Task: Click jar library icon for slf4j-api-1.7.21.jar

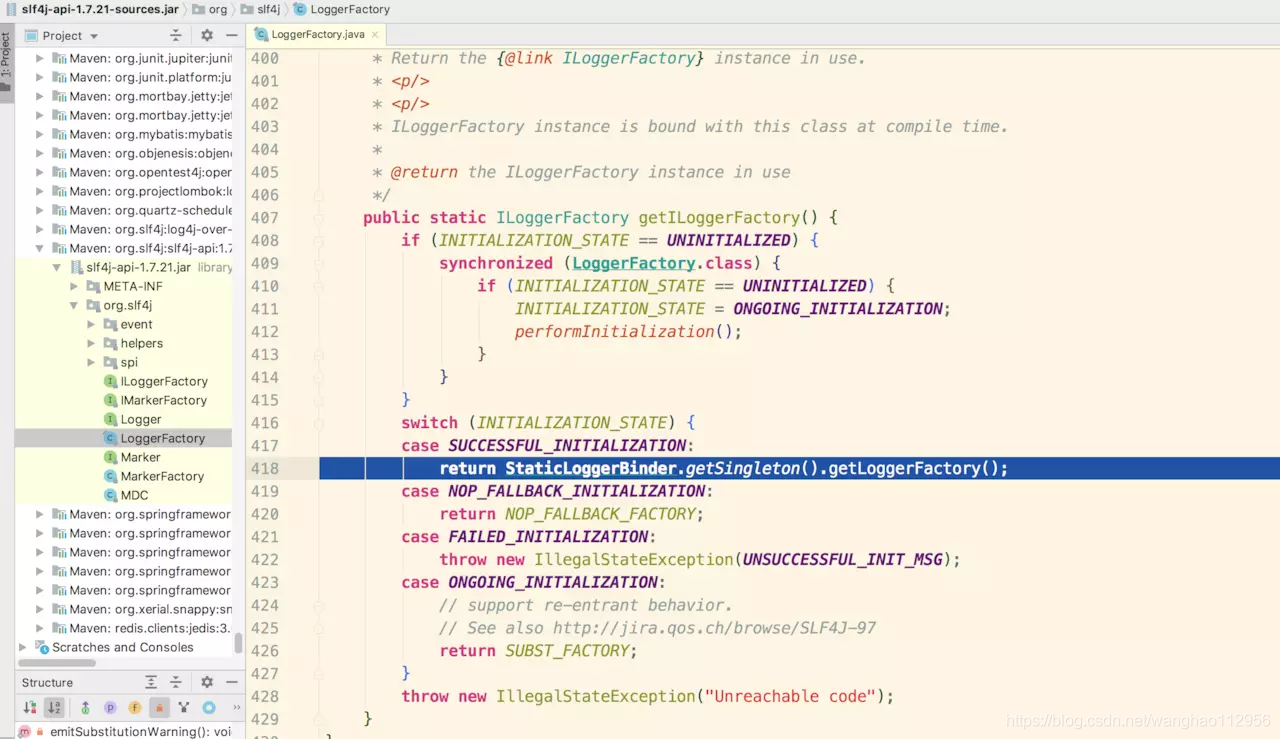Action: coord(76,267)
